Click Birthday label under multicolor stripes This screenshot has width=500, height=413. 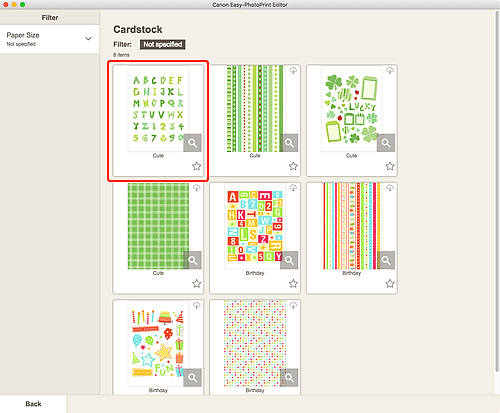pos(352,273)
